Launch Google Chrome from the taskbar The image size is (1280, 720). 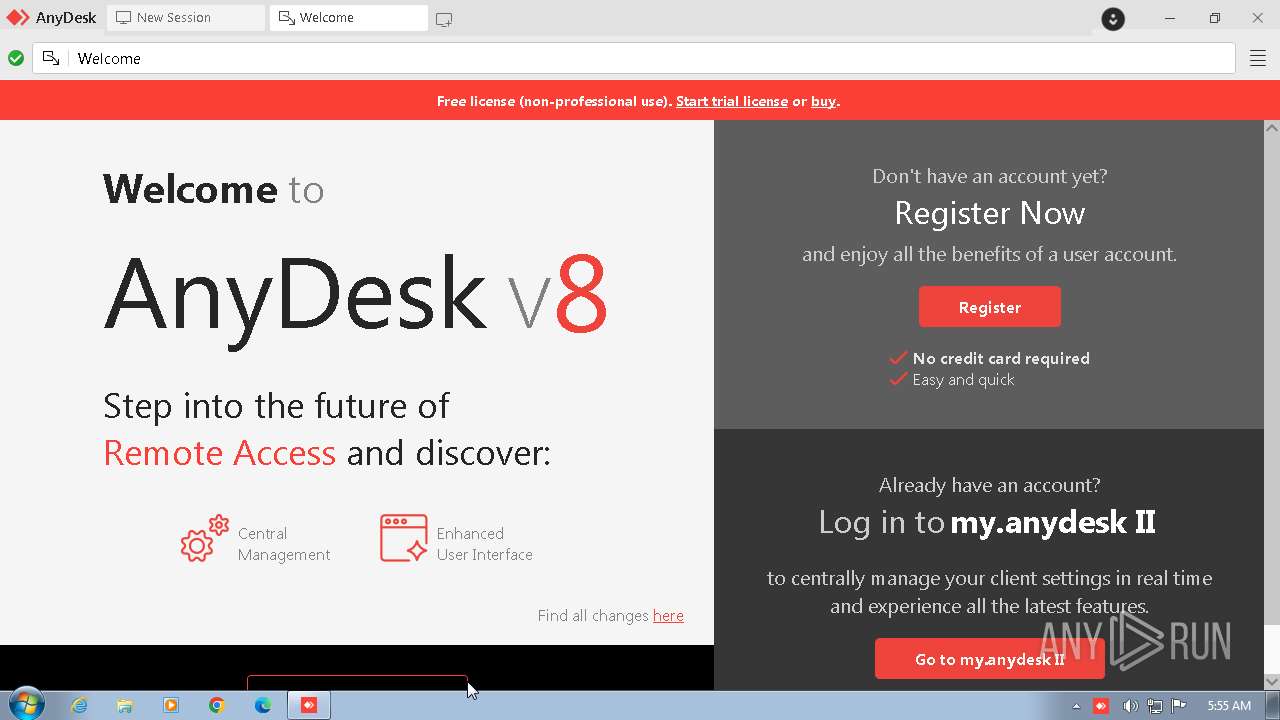(217, 705)
